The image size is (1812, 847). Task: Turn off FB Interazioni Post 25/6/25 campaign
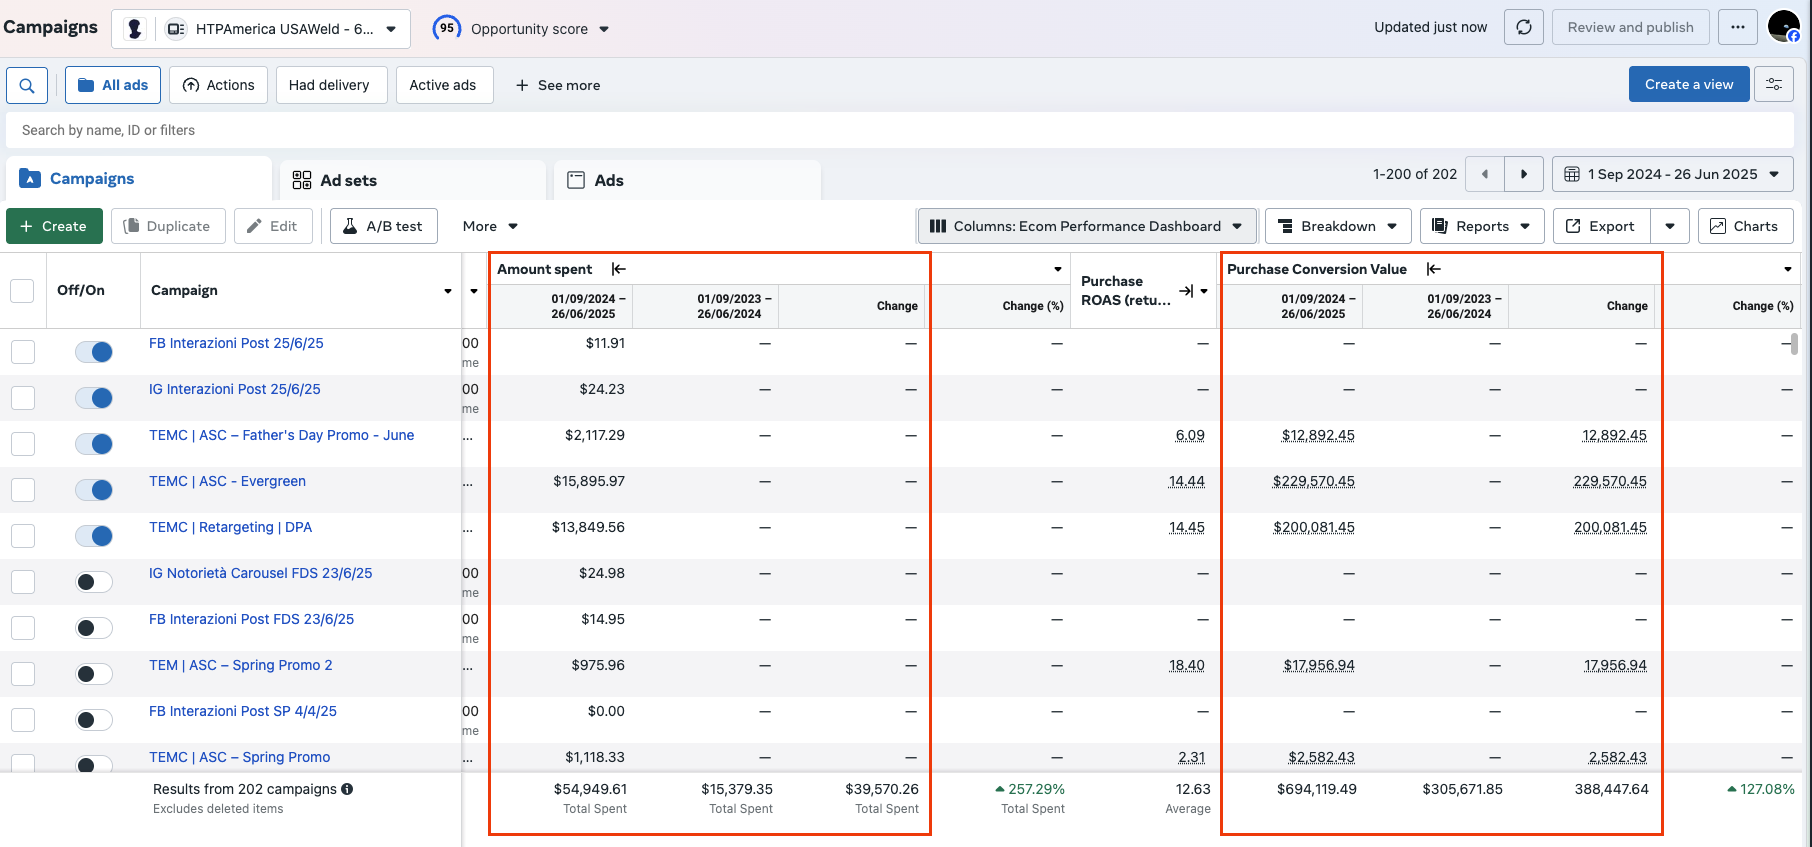coord(94,352)
